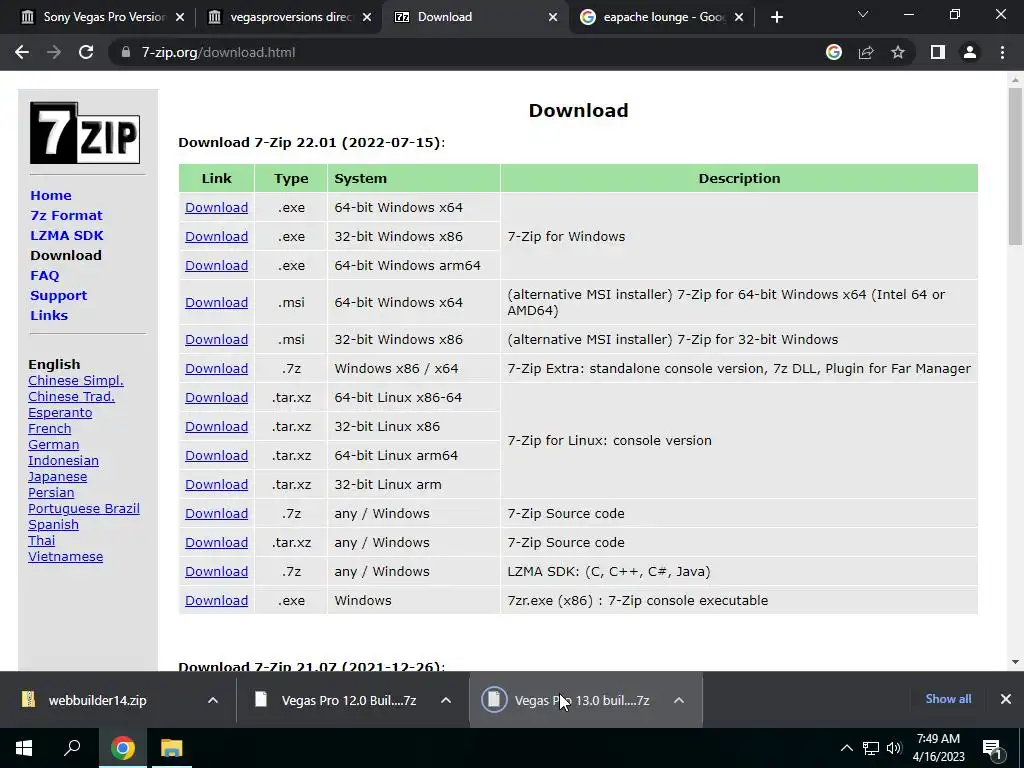Close the vegasproversions directory tab
1024x768 pixels.
click(367, 17)
